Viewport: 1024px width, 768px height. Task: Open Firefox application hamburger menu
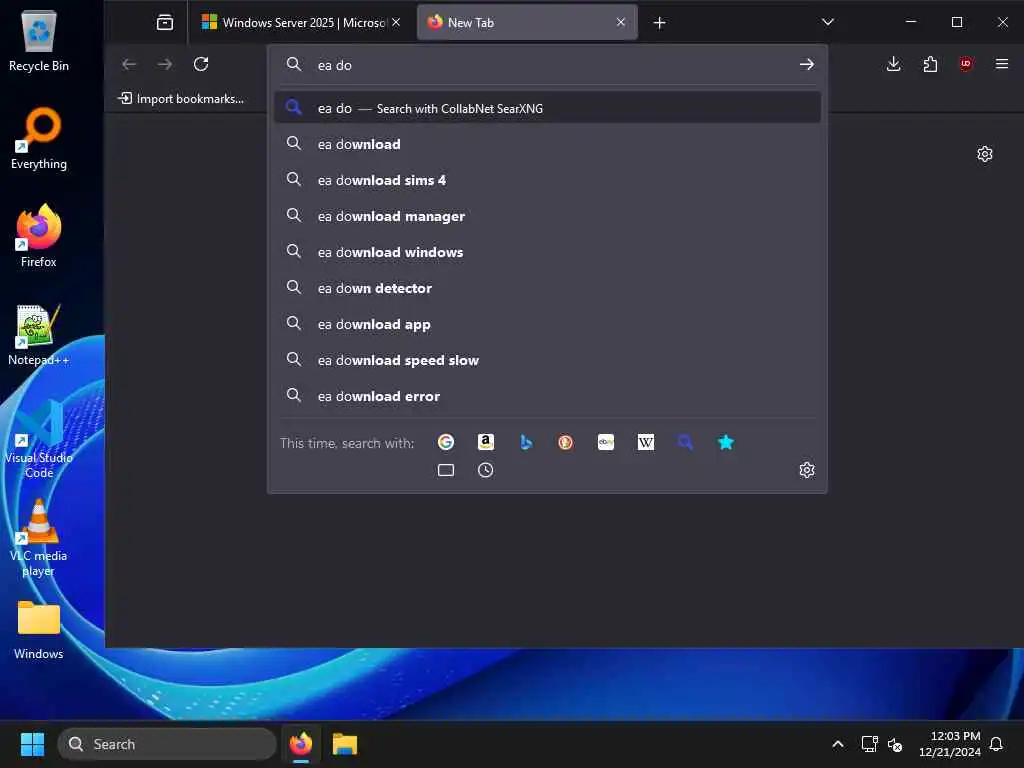click(1002, 64)
